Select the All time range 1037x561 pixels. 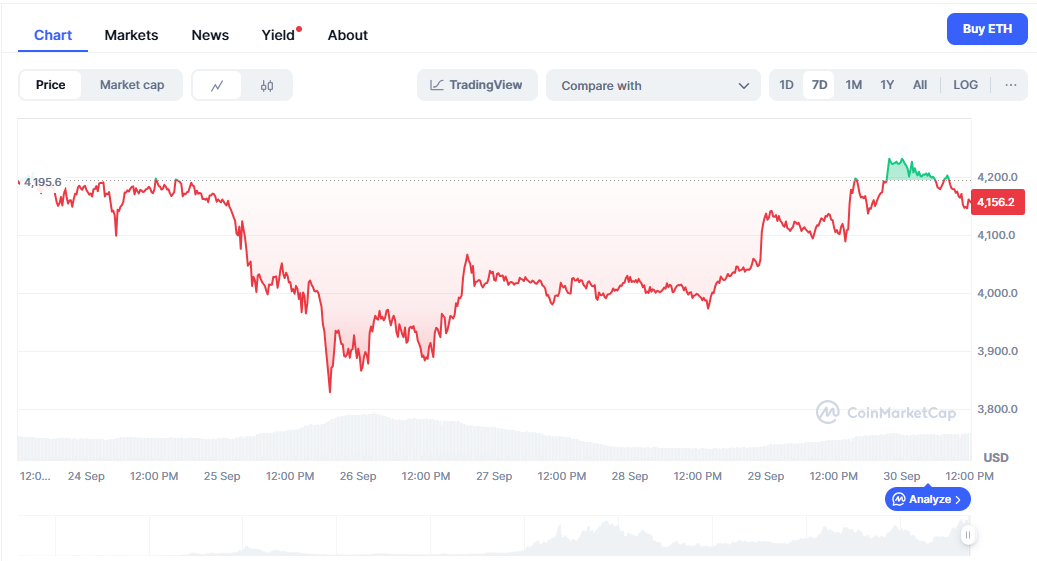coord(920,85)
